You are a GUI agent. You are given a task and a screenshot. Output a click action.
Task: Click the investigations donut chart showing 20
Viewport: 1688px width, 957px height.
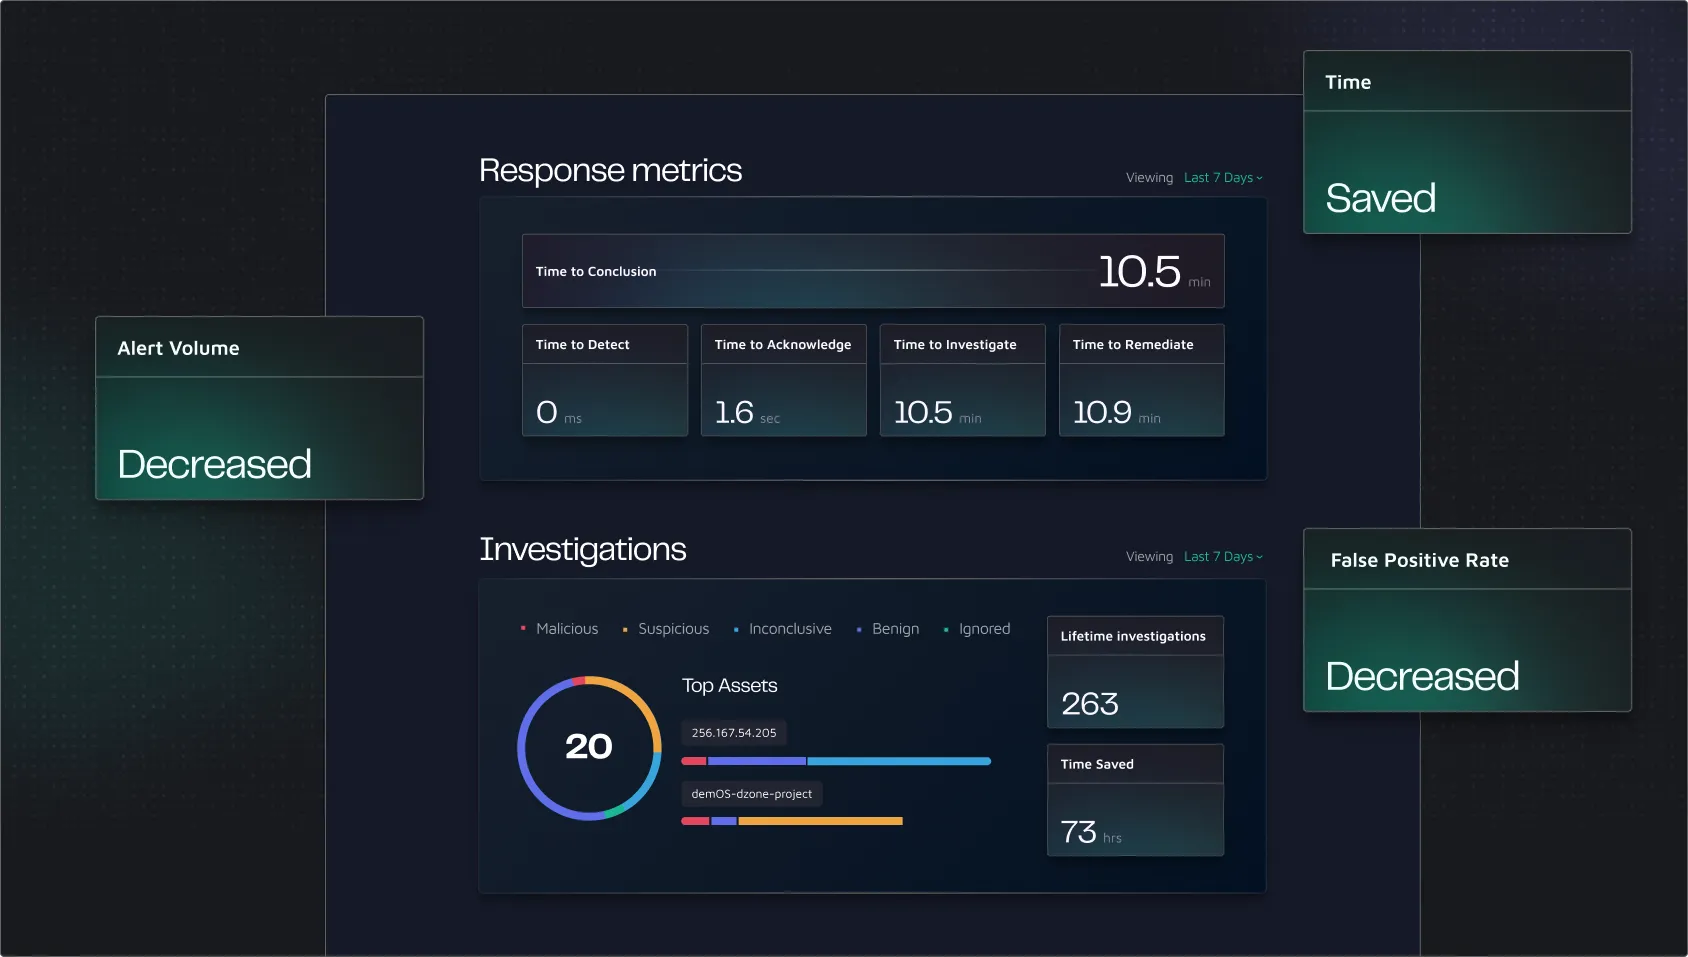point(588,747)
